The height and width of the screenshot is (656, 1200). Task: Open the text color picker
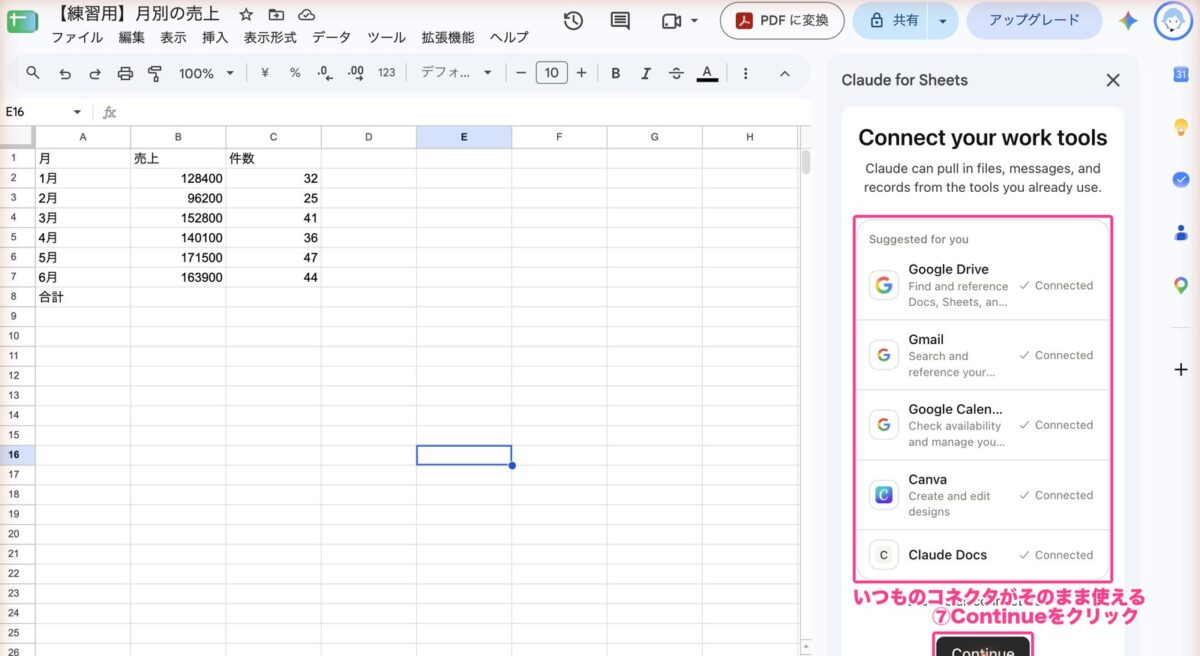pos(707,73)
